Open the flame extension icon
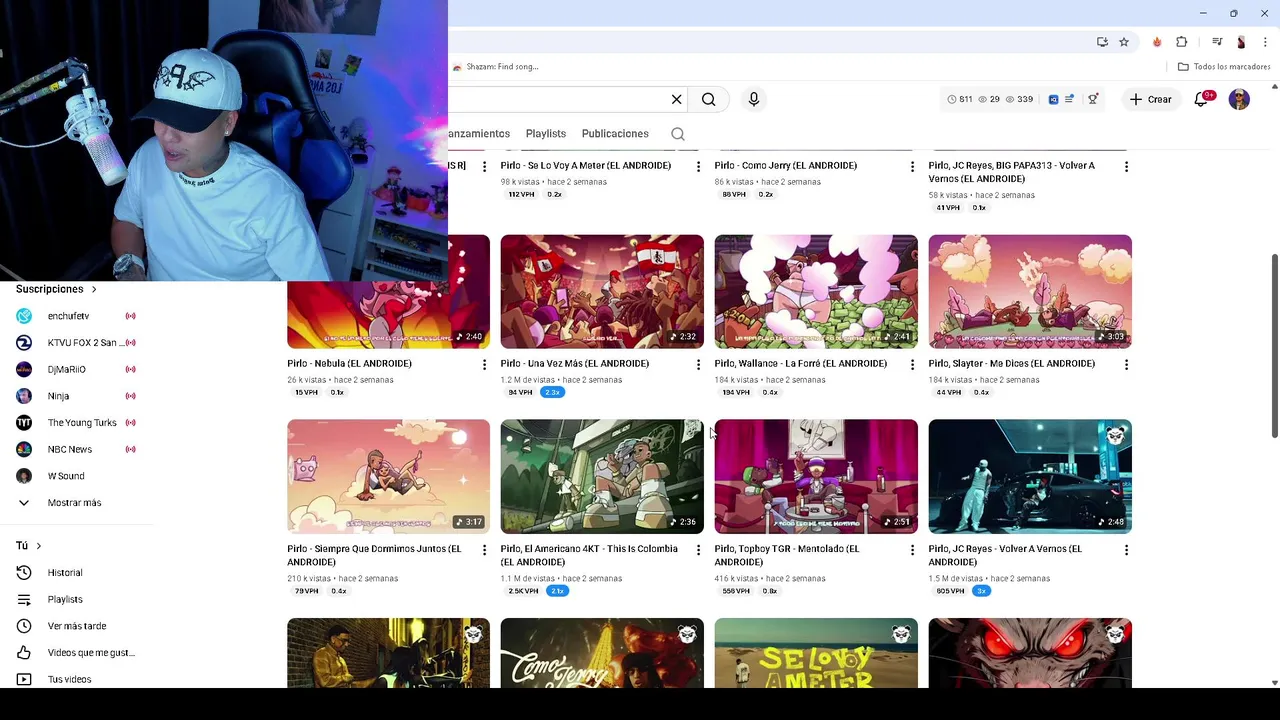 [x=1157, y=42]
